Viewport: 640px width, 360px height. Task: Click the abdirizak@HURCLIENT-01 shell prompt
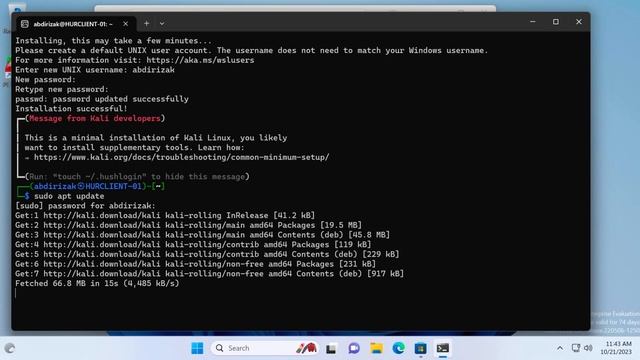(x=90, y=187)
